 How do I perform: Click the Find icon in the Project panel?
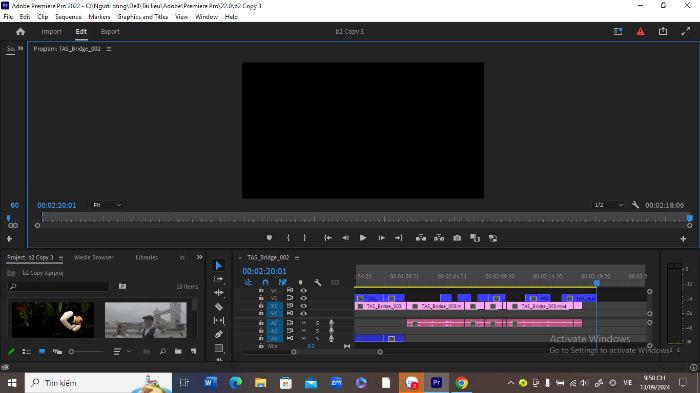point(163,351)
